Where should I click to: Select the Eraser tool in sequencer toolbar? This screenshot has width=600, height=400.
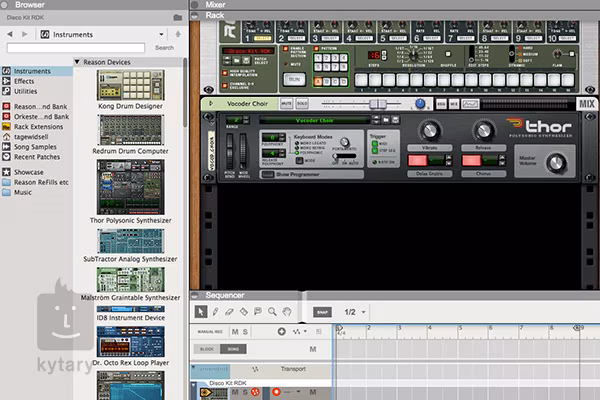231,312
